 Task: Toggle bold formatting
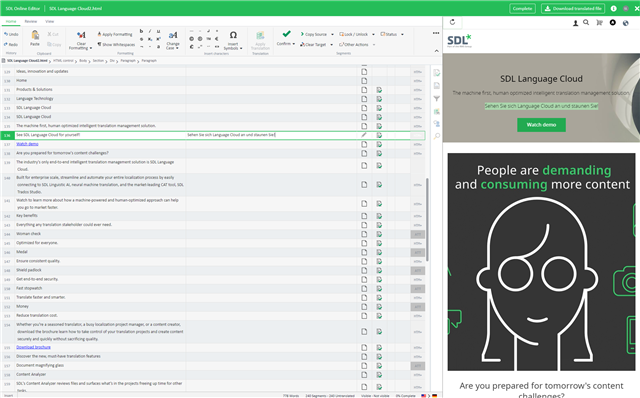141,31
